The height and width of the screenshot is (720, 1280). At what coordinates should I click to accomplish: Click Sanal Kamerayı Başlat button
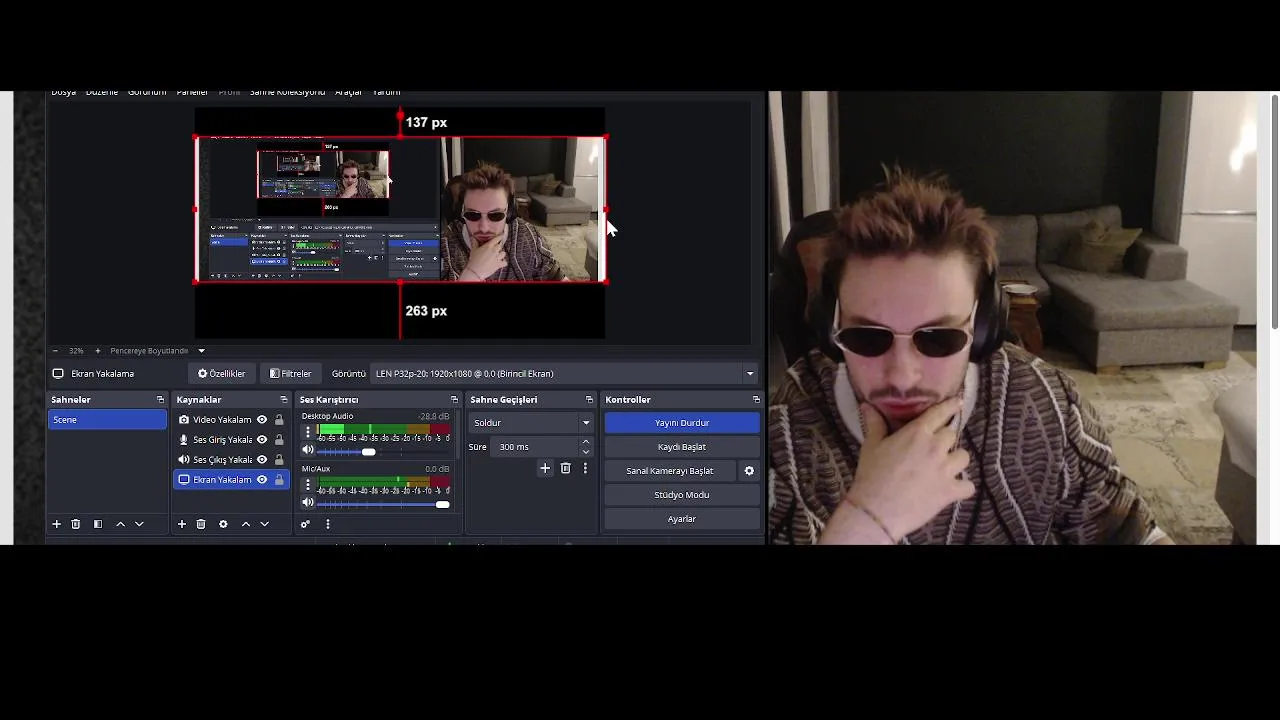[x=670, y=471]
